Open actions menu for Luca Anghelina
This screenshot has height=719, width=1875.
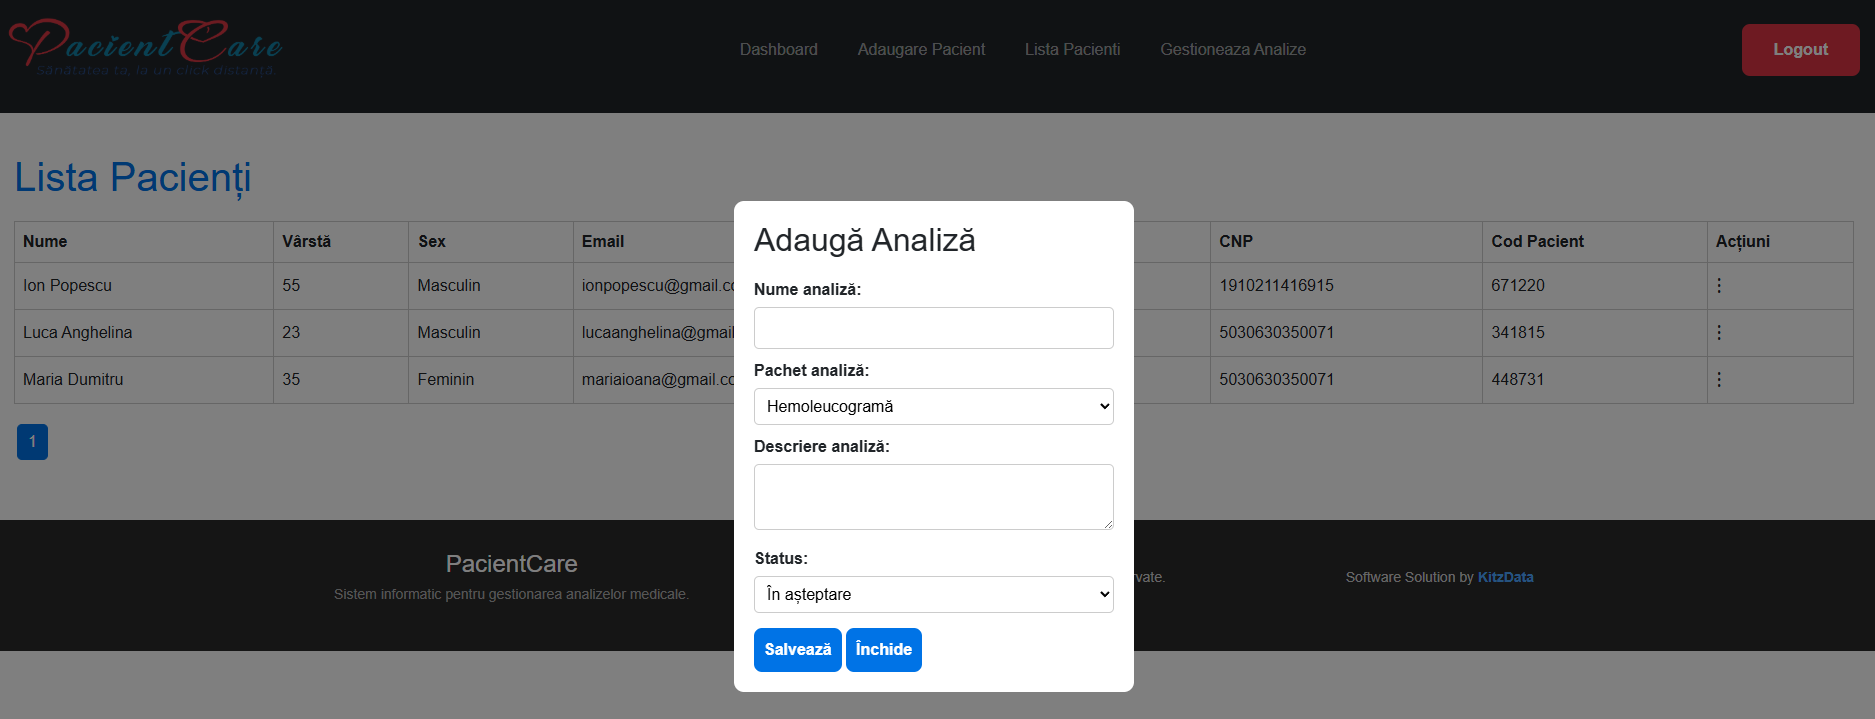pos(1719,333)
